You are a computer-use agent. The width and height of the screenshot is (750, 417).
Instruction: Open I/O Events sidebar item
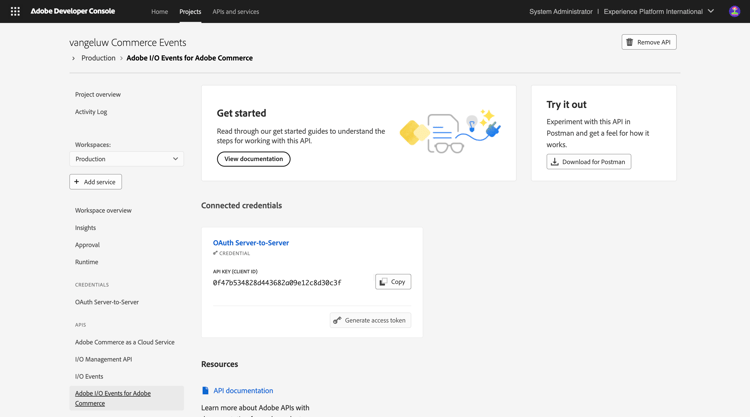(89, 377)
